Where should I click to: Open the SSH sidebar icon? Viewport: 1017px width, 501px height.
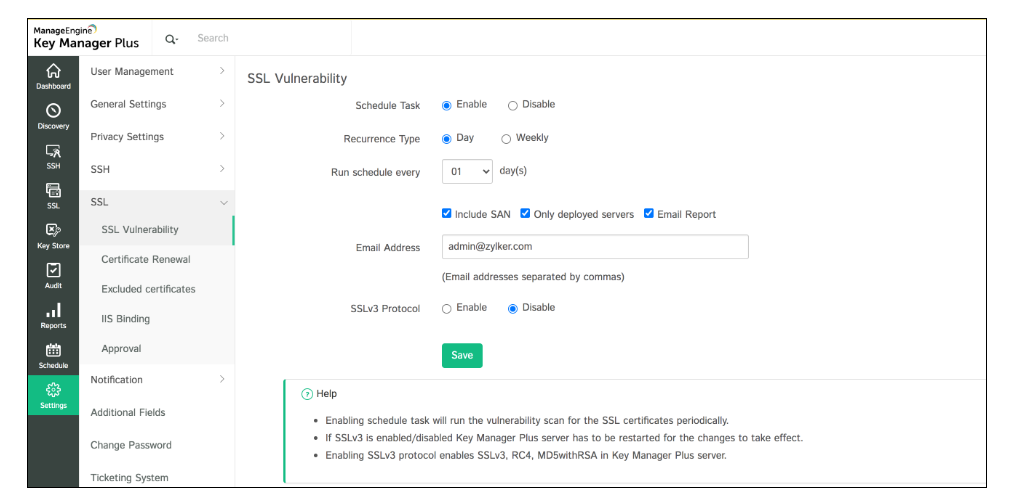click(53, 152)
